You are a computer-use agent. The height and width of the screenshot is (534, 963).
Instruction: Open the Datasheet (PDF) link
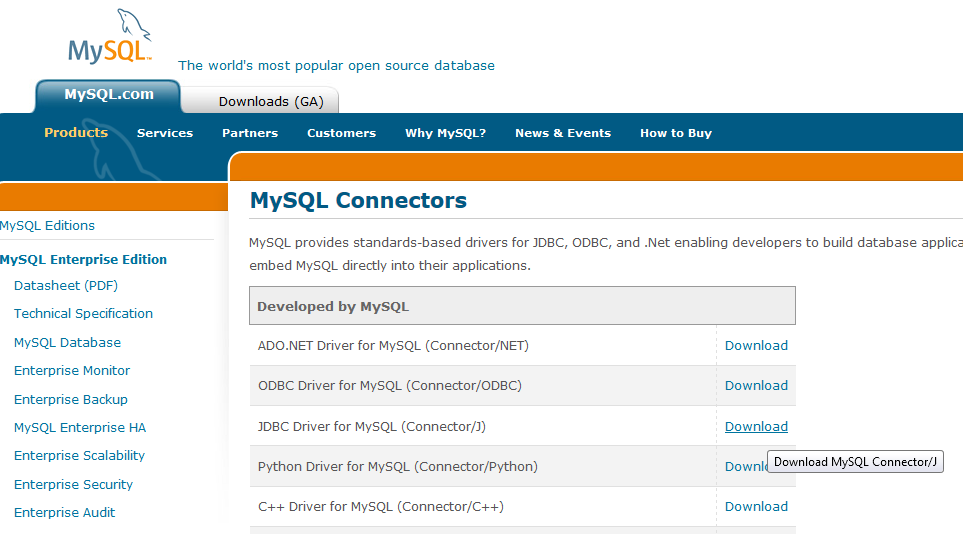coord(66,286)
